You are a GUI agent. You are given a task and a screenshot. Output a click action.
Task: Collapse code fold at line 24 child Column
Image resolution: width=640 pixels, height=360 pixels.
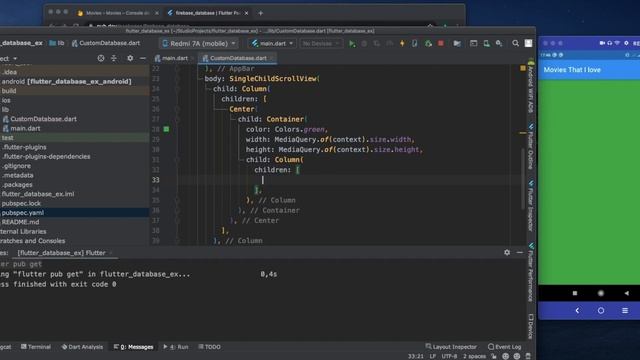[x=177, y=89]
